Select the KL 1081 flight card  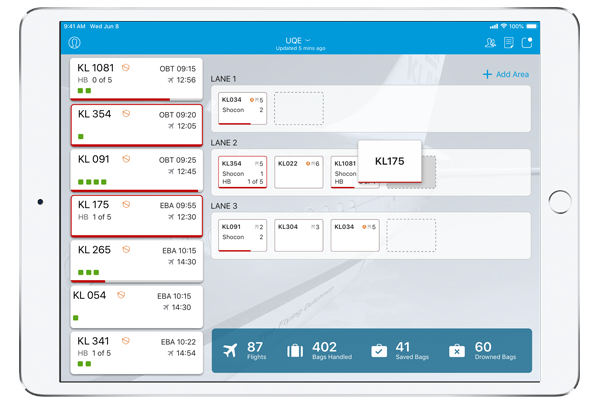click(x=136, y=79)
